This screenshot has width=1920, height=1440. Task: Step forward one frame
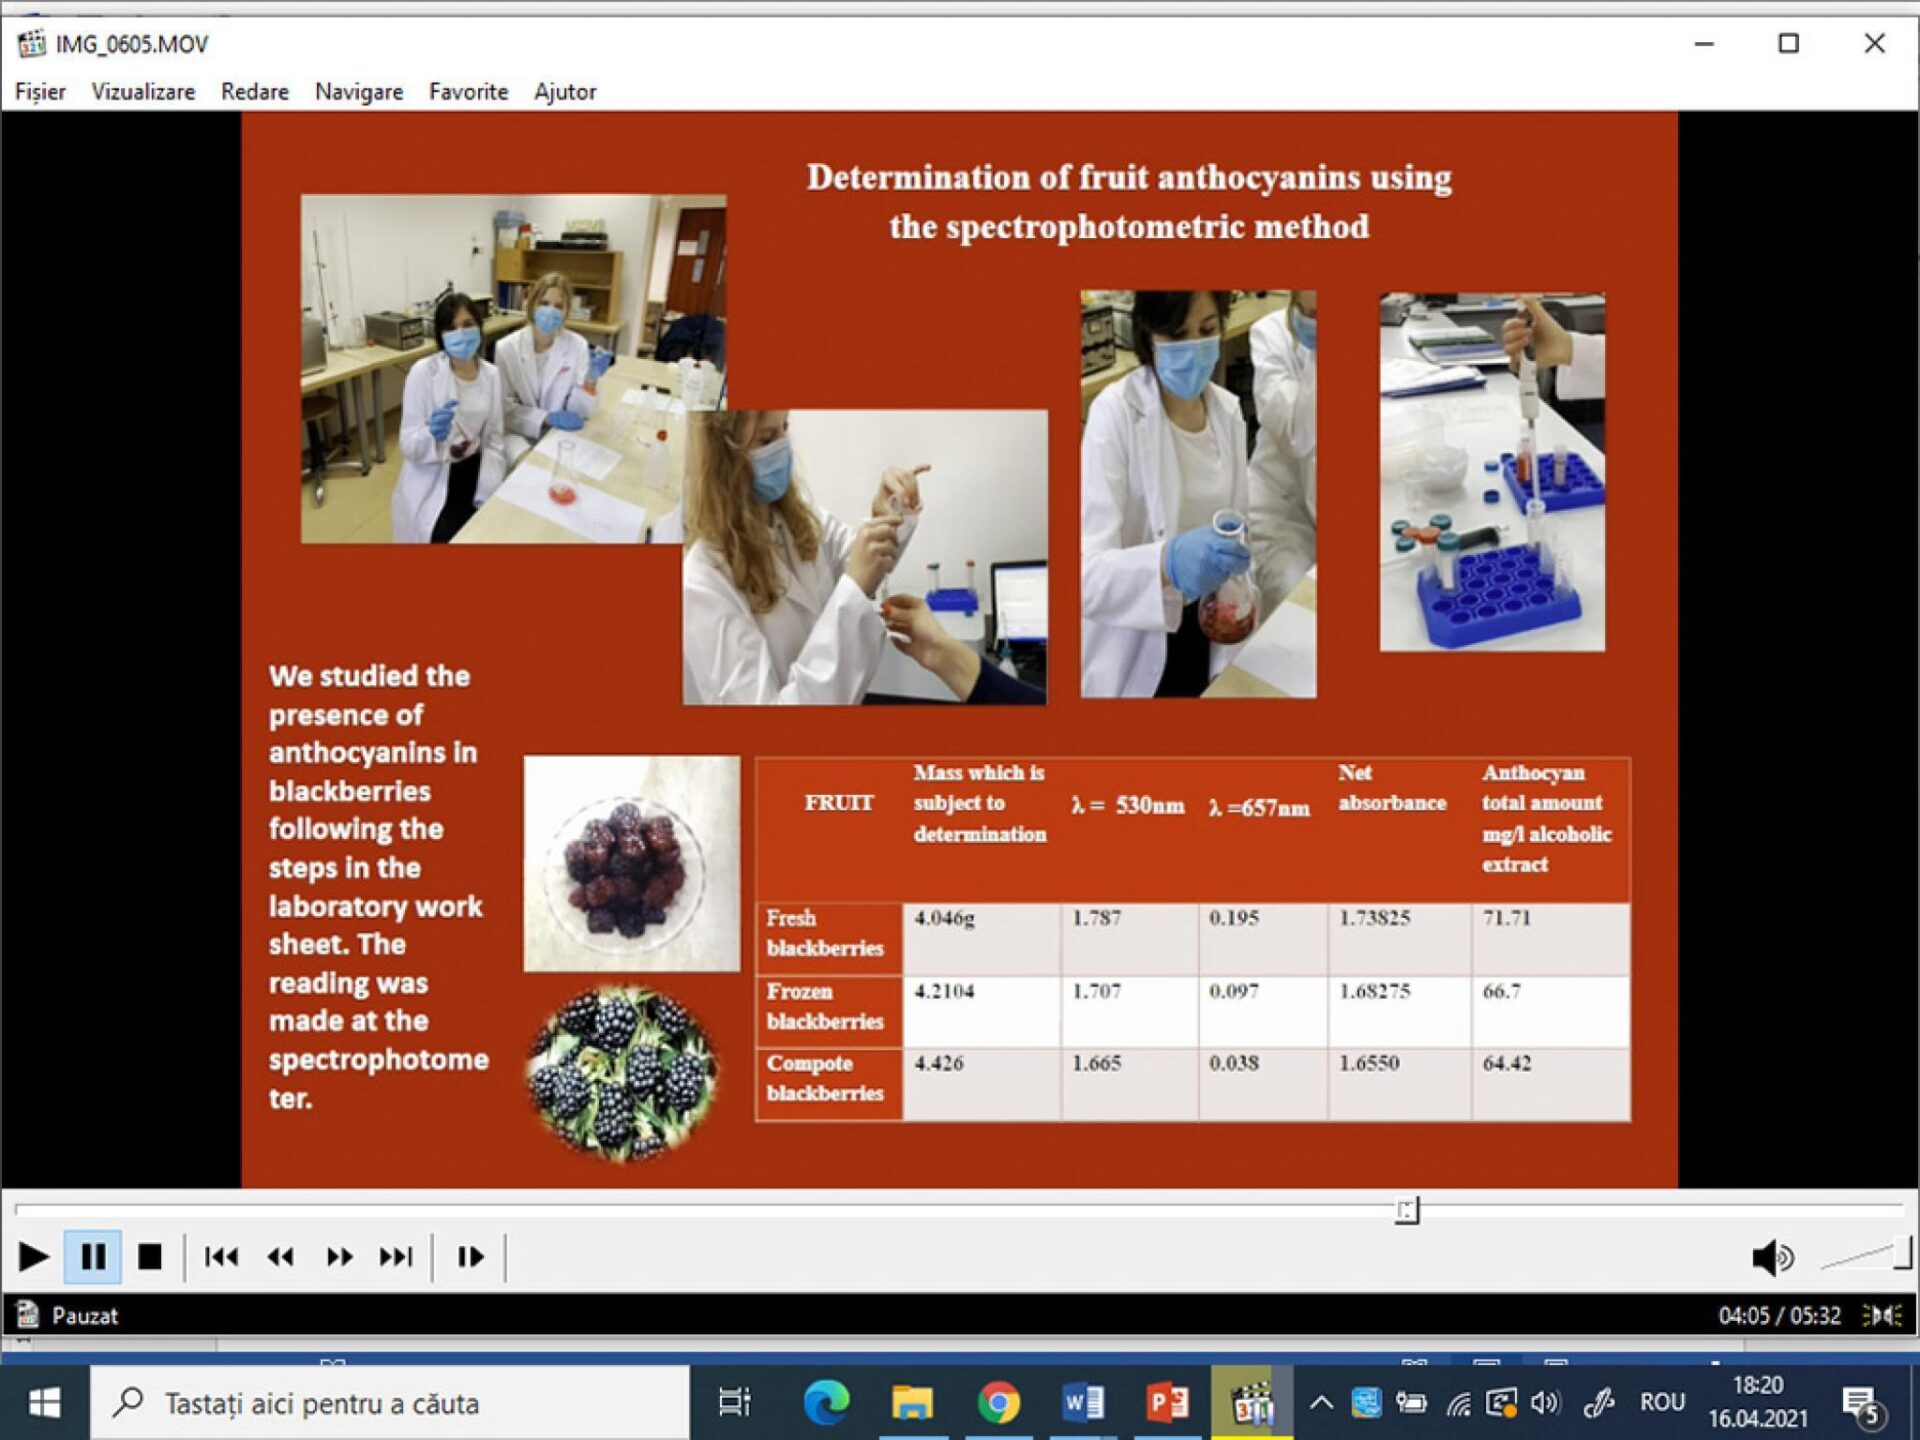tap(470, 1257)
